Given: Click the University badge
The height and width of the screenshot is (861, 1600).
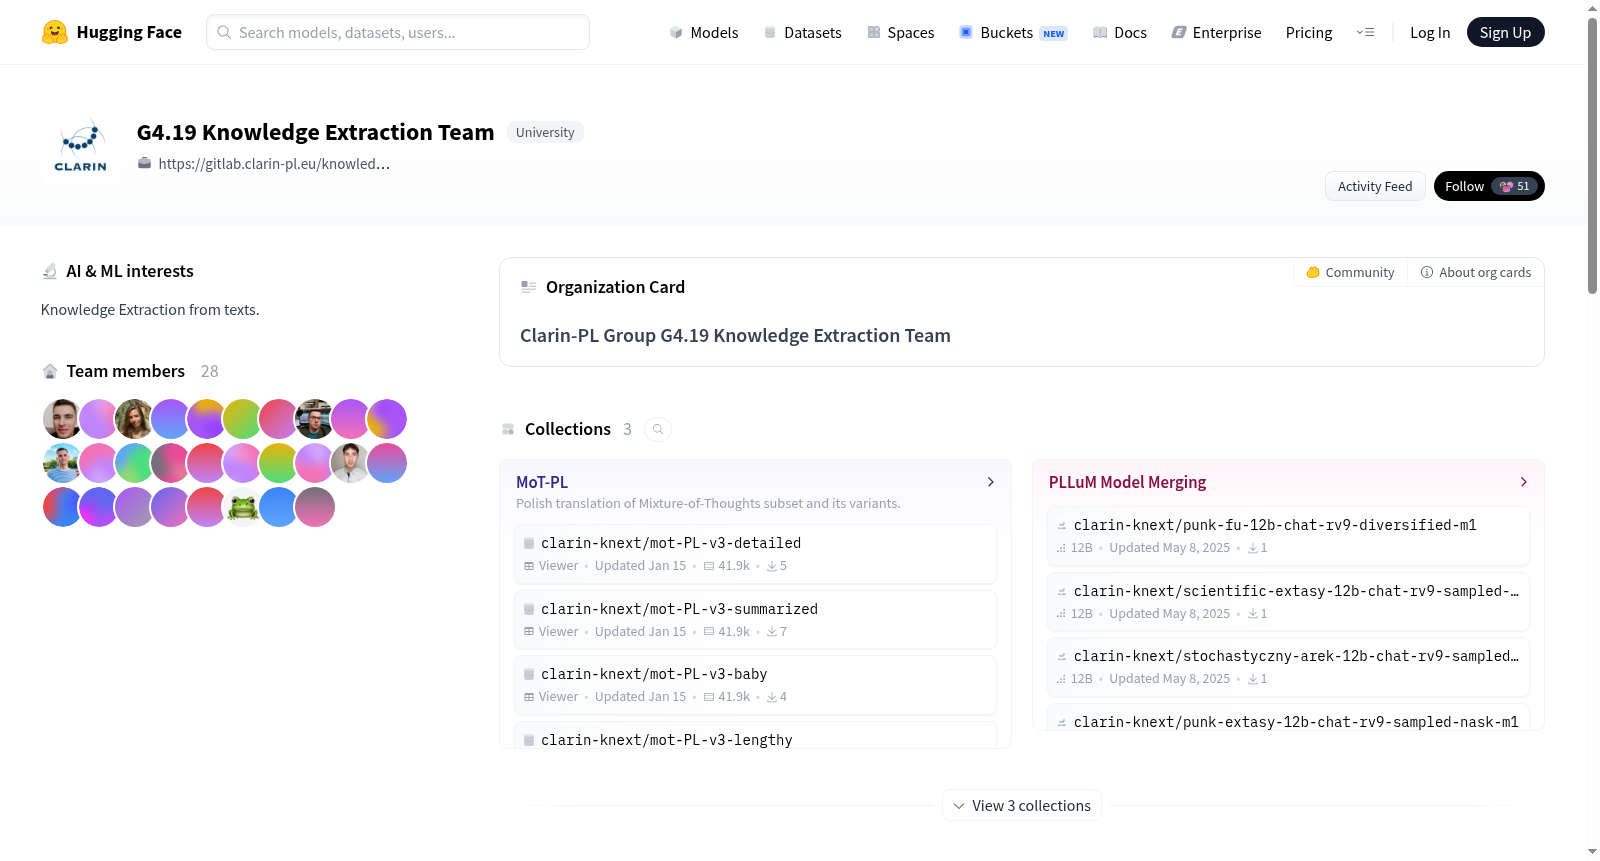Looking at the screenshot, I should 545,132.
